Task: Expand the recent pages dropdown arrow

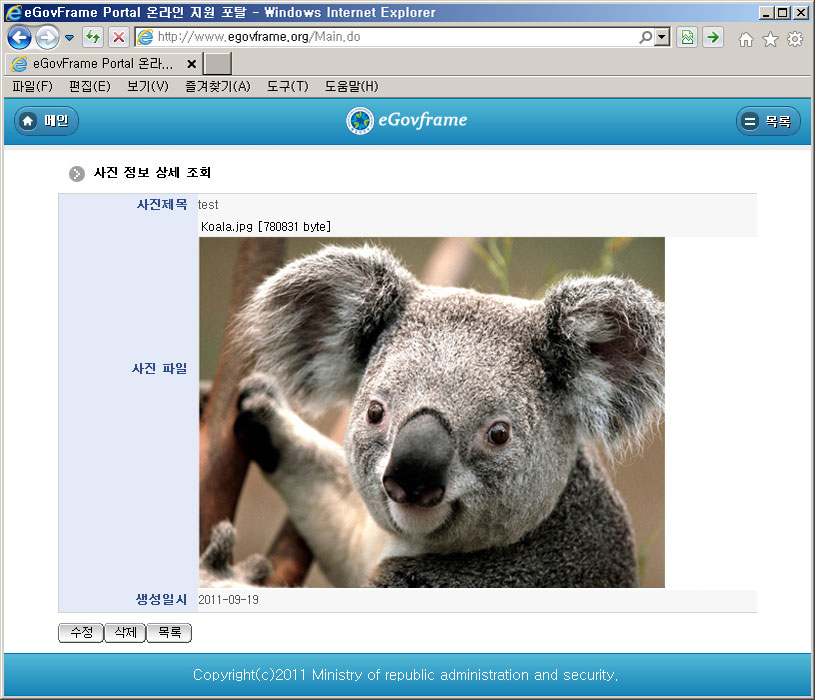Action: [x=69, y=38]
